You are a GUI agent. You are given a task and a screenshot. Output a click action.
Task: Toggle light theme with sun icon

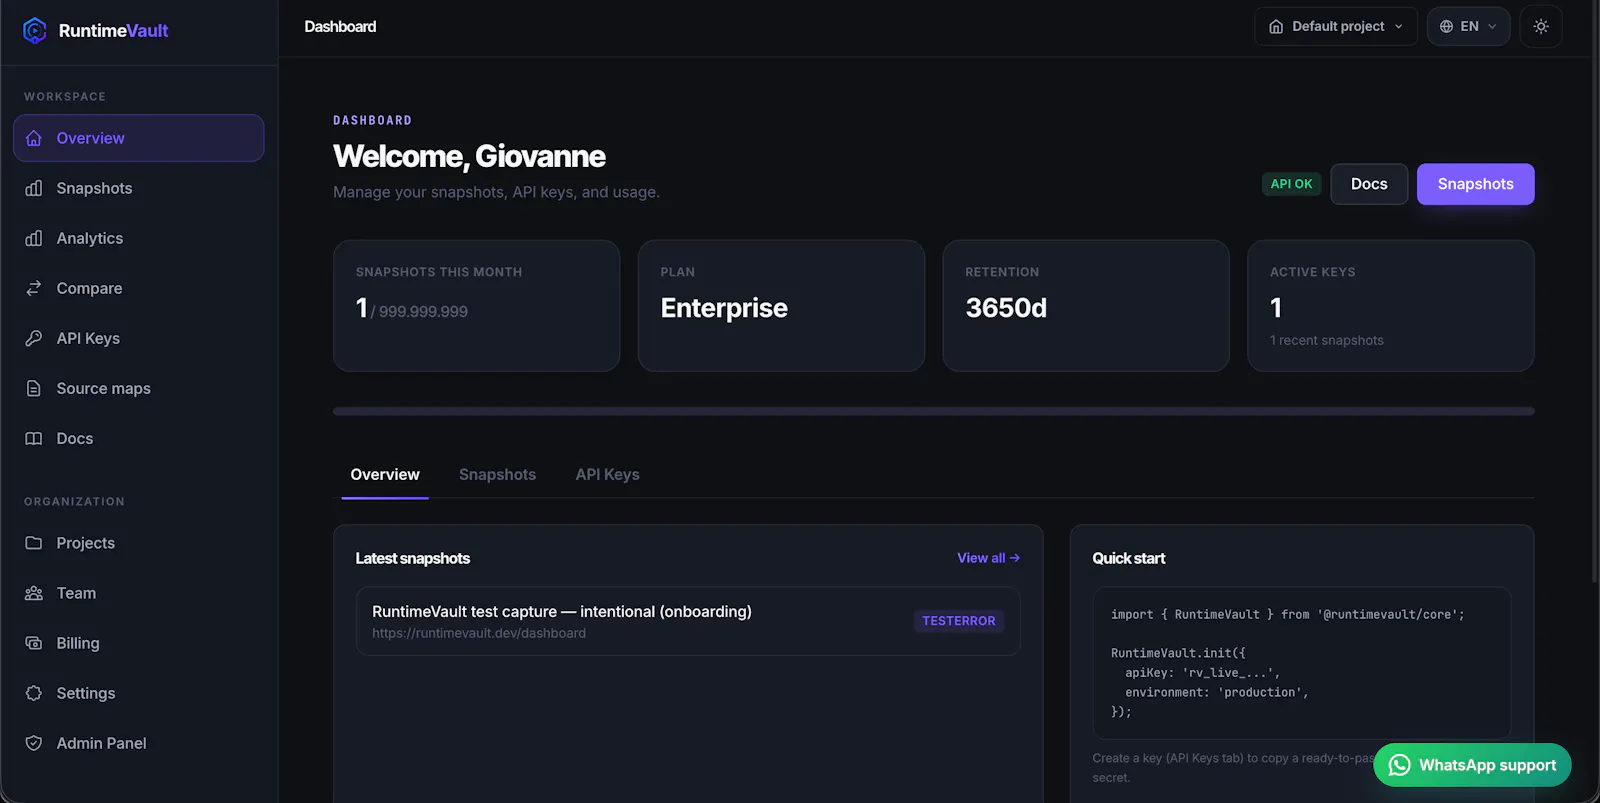(x=1541, y=27)
